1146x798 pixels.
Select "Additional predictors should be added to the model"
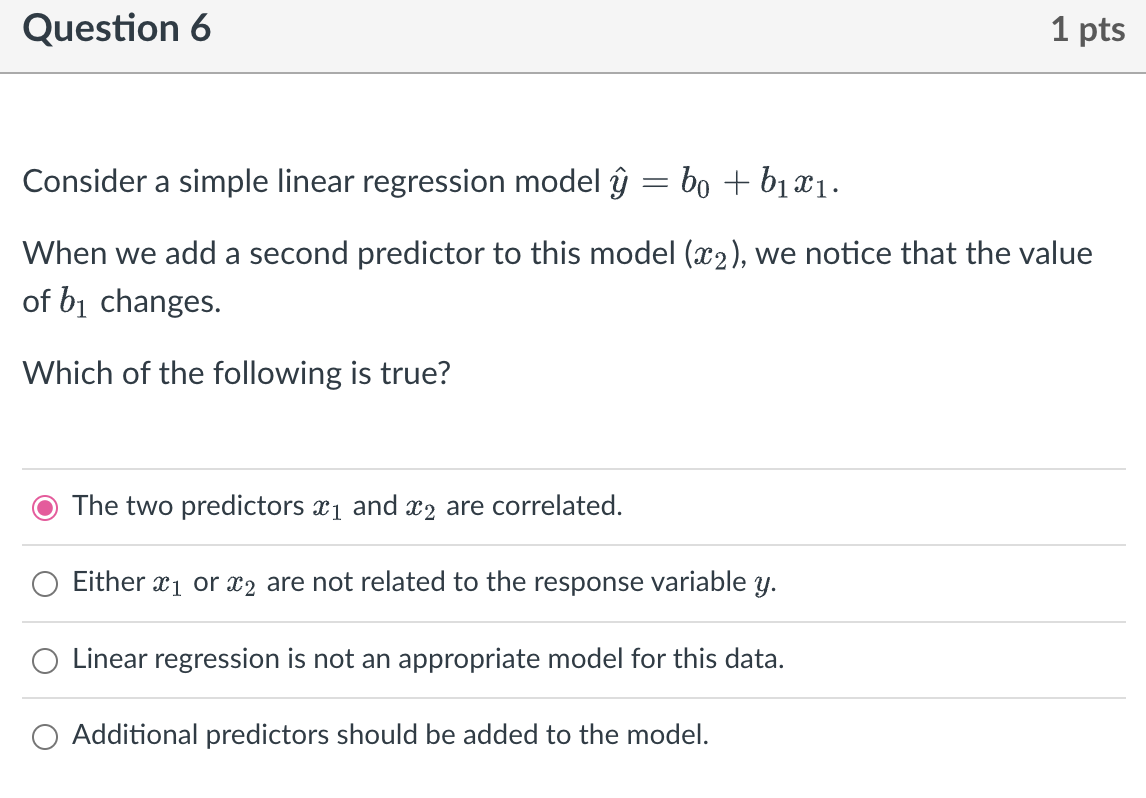click(44, 736)
